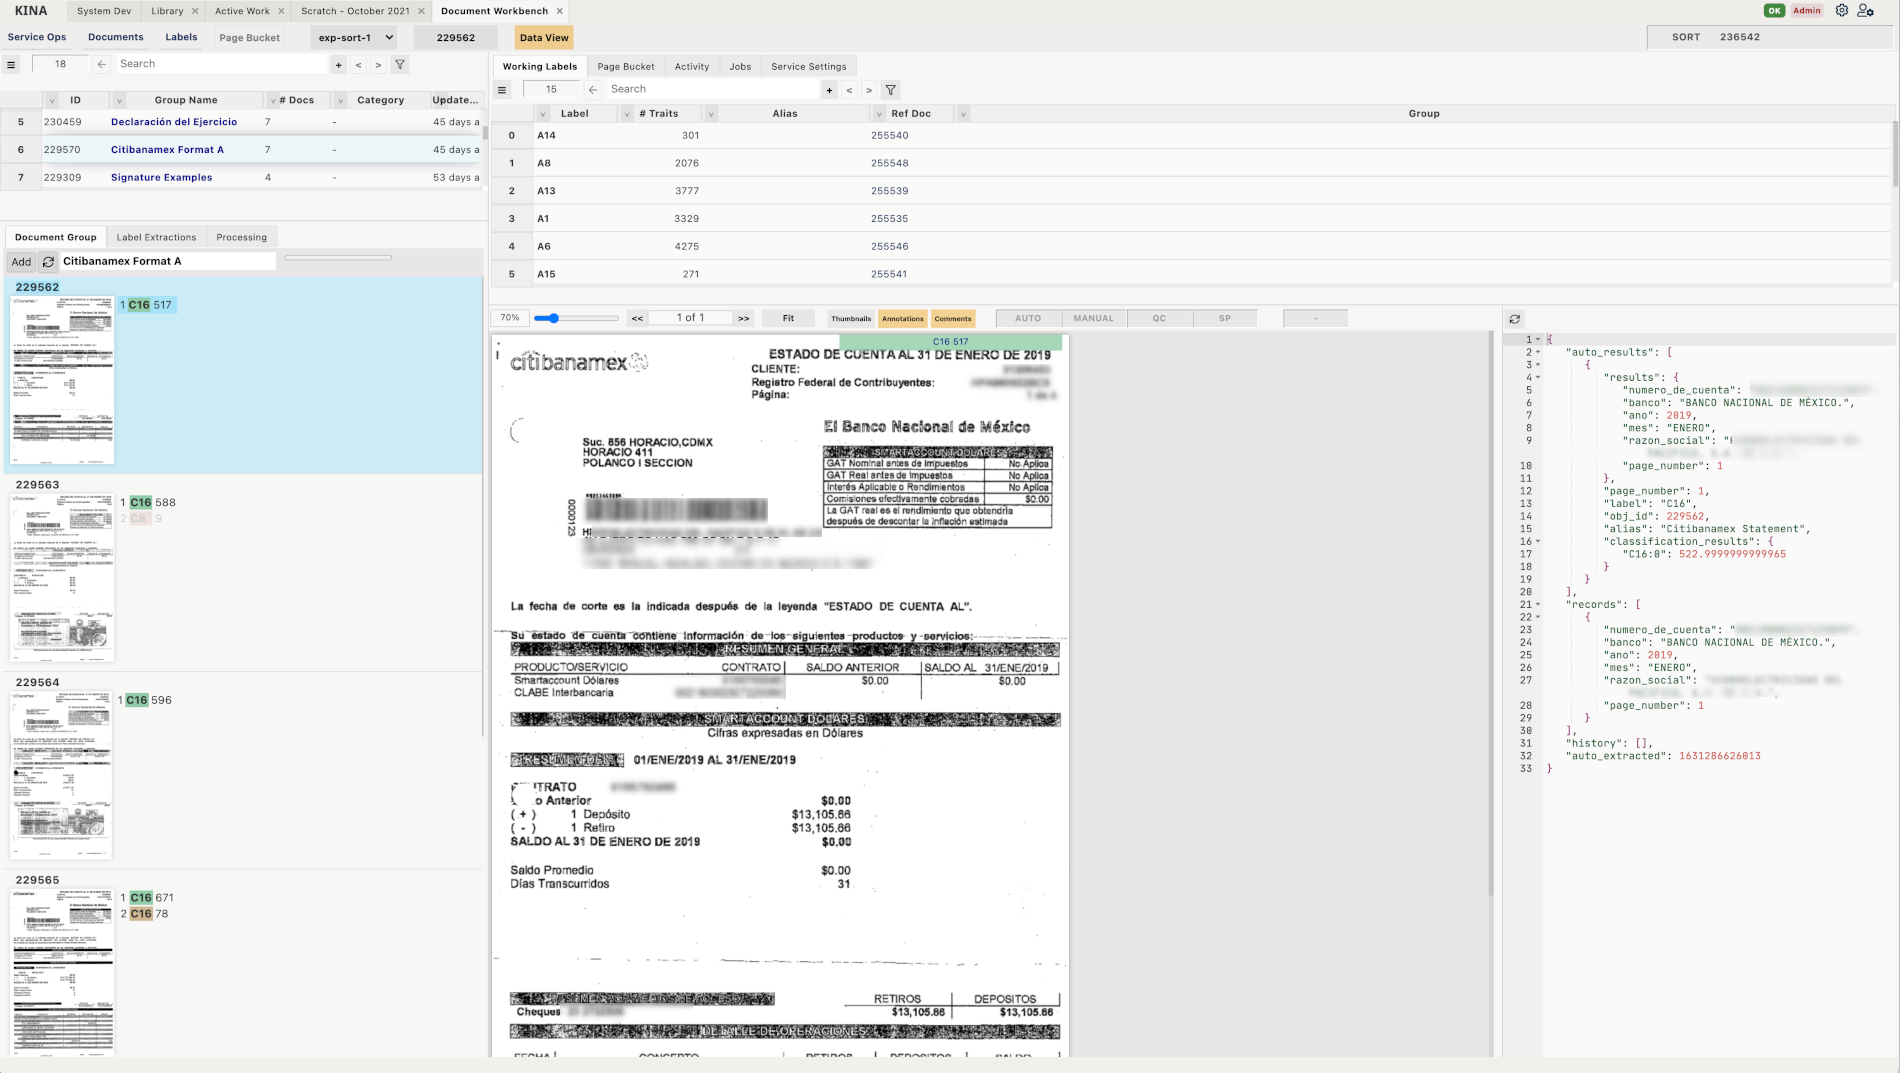Select the QC mode button
The height and width of the screenshot is (1073, 1900).
[x=1159, y=318]
